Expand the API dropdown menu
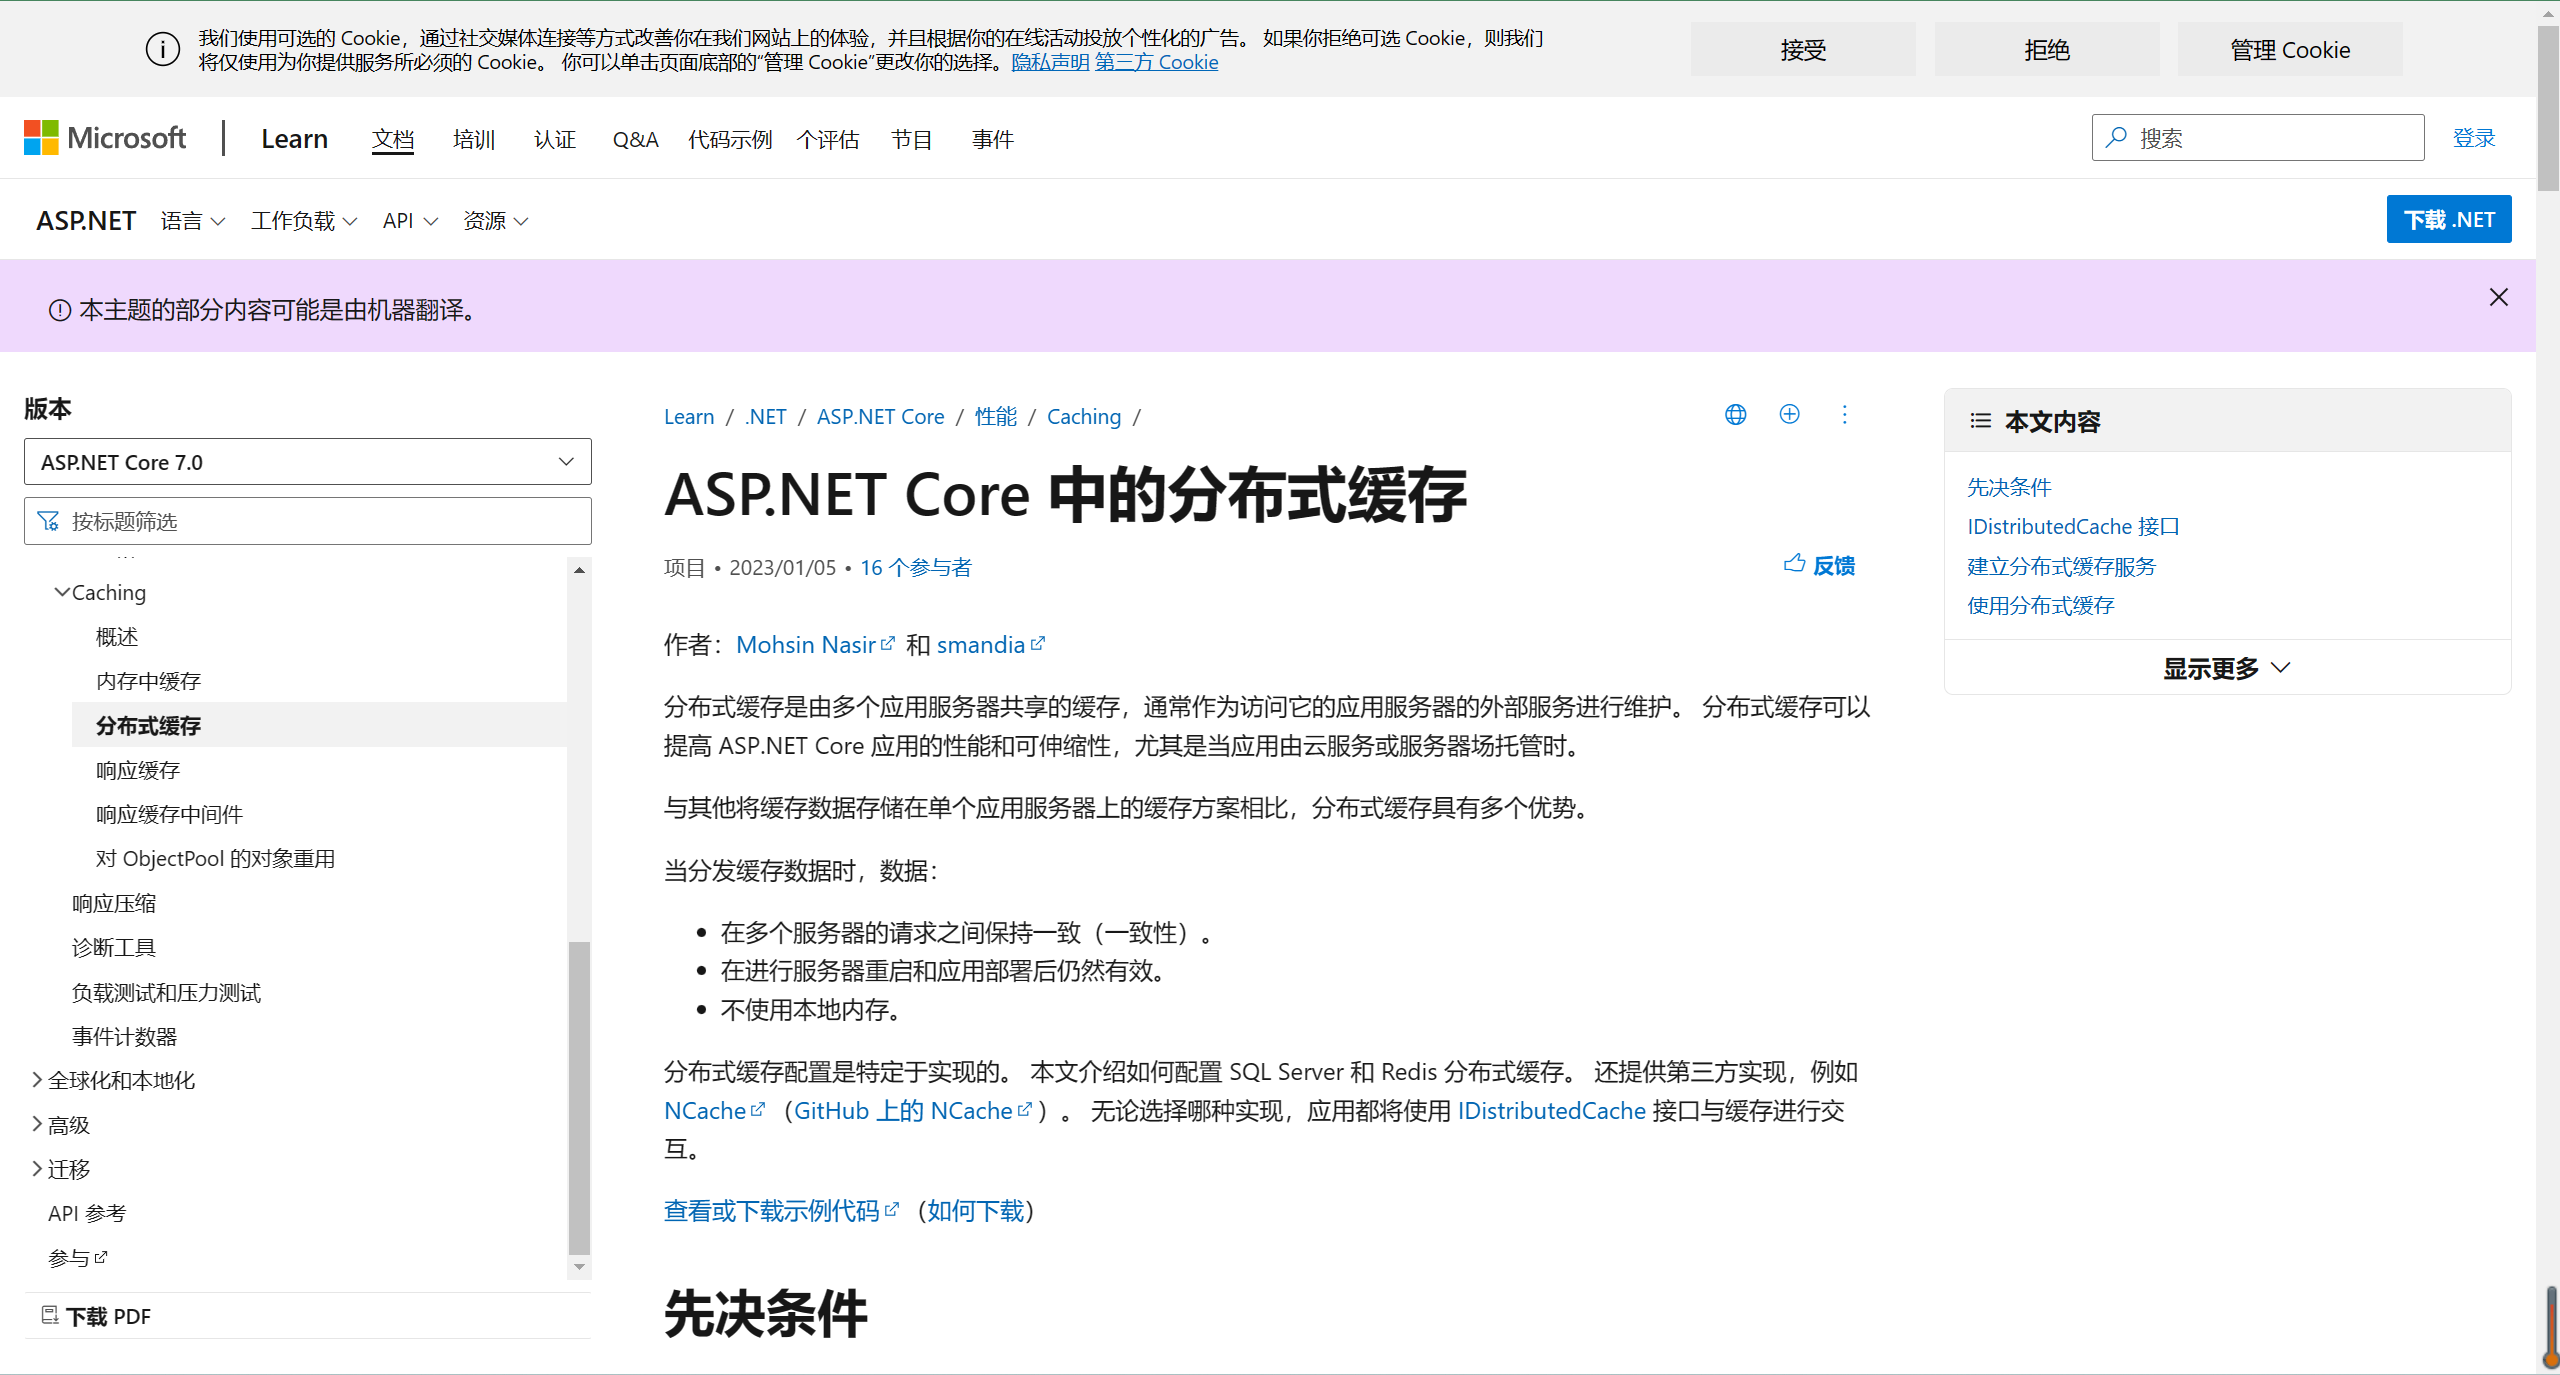This screenshot has height=1375, width=2560. coord(410,221)
